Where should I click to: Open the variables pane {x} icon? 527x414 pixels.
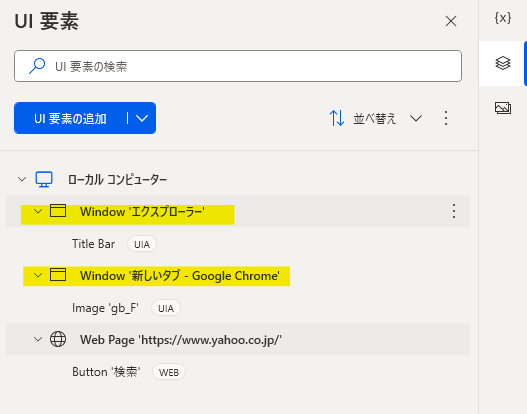503,18
